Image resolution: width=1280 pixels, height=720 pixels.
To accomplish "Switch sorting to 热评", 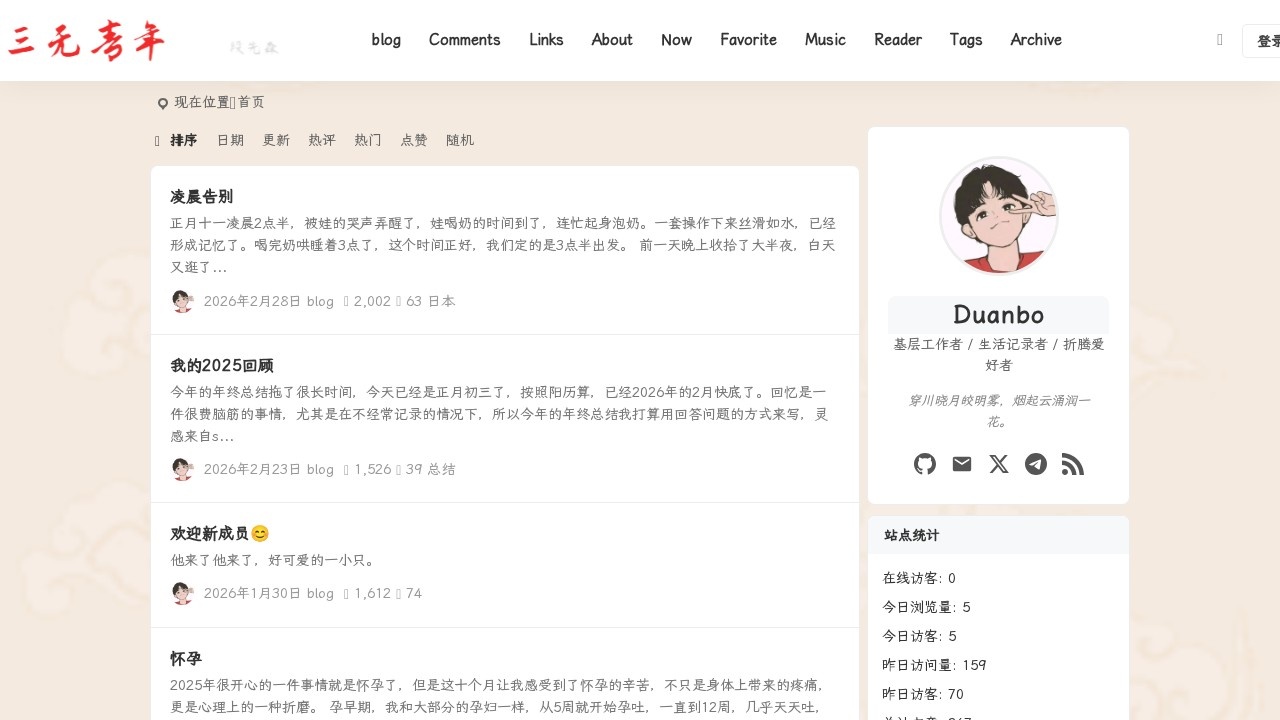I will point(322,140).
